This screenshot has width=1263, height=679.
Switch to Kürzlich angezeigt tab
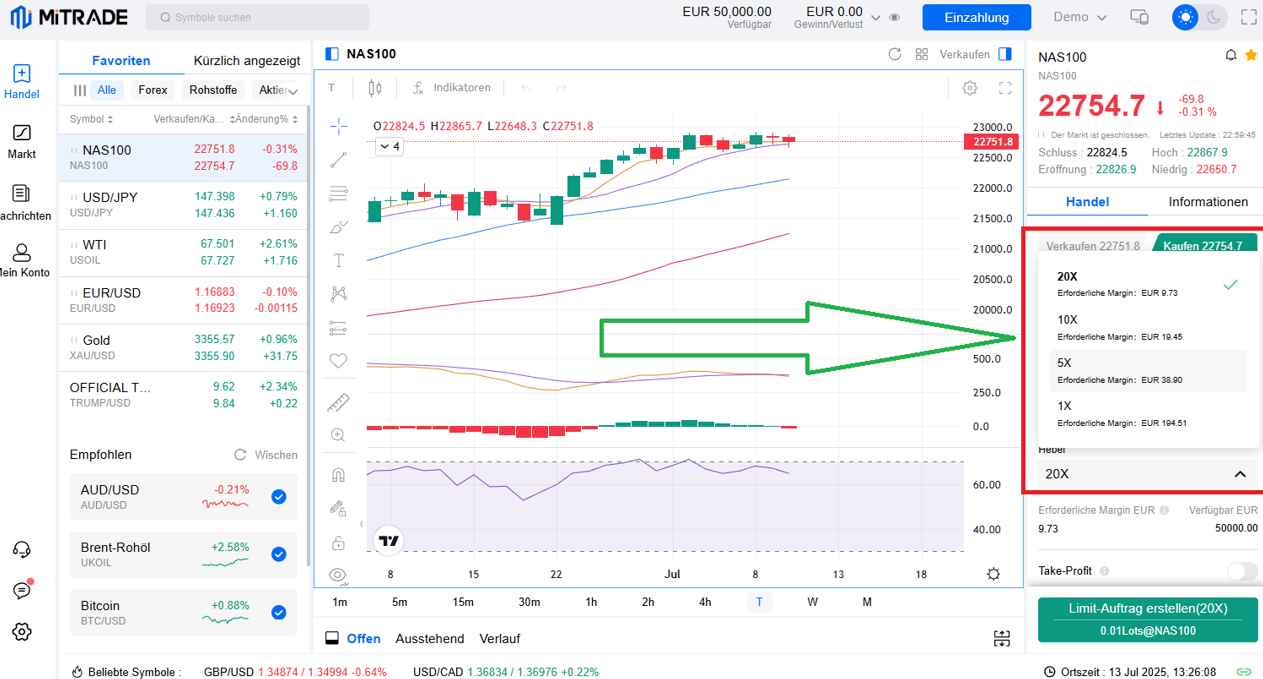tap(246, 60)
